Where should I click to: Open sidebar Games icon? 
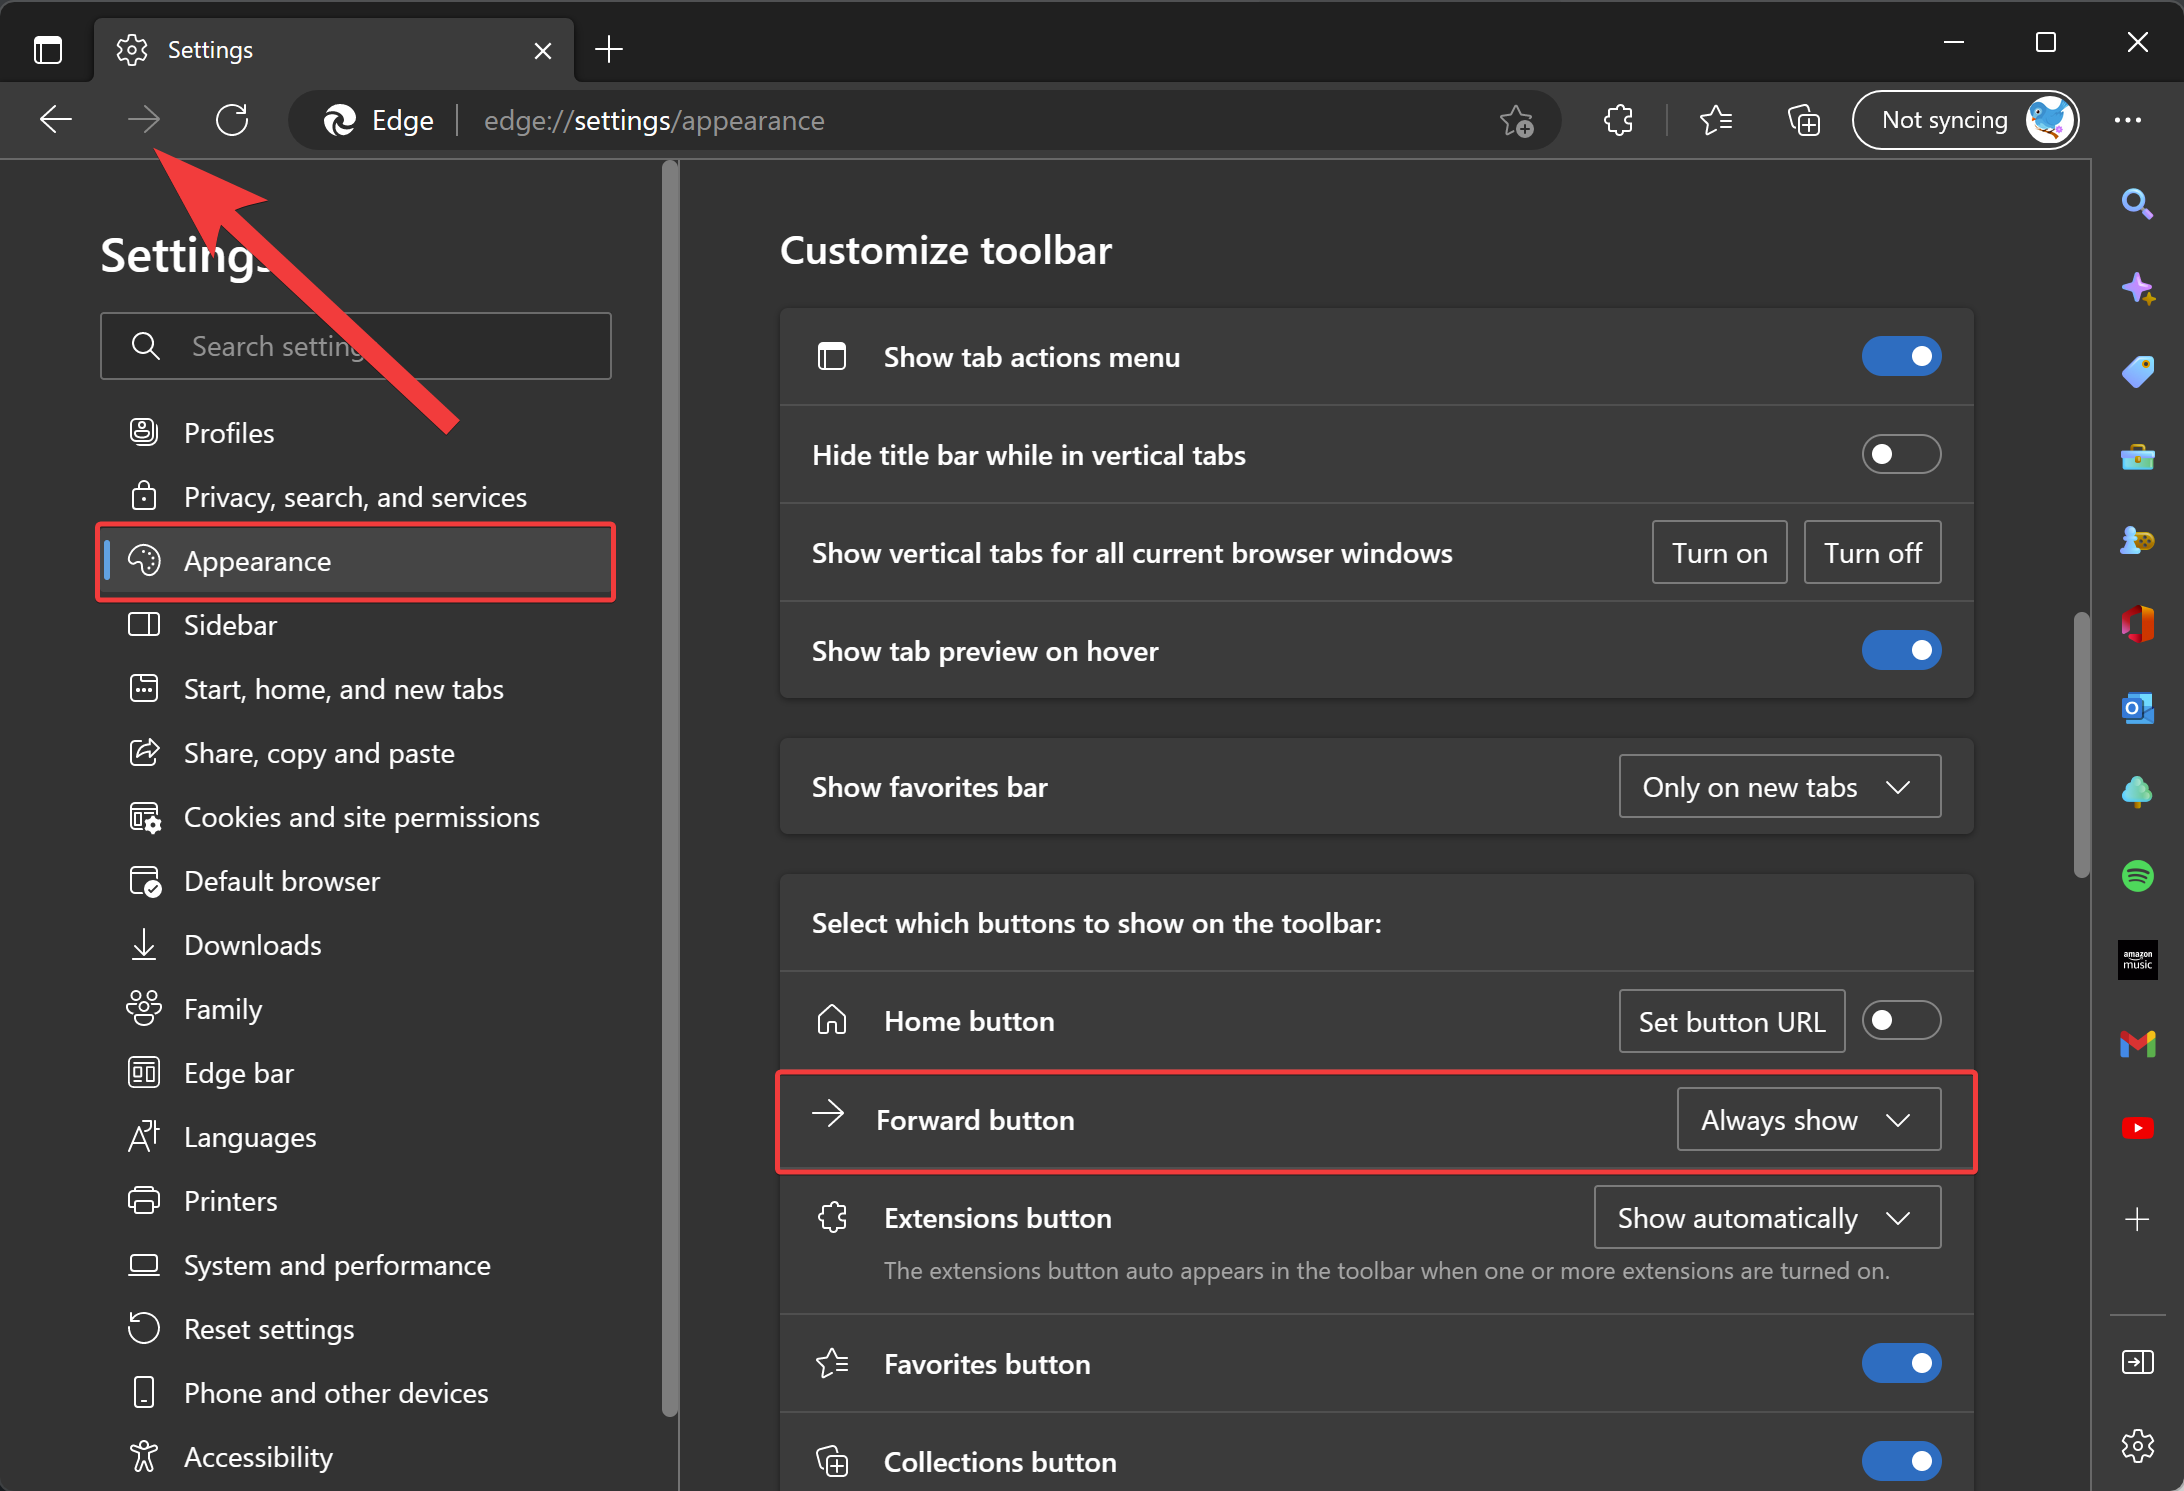[2137, 541]
